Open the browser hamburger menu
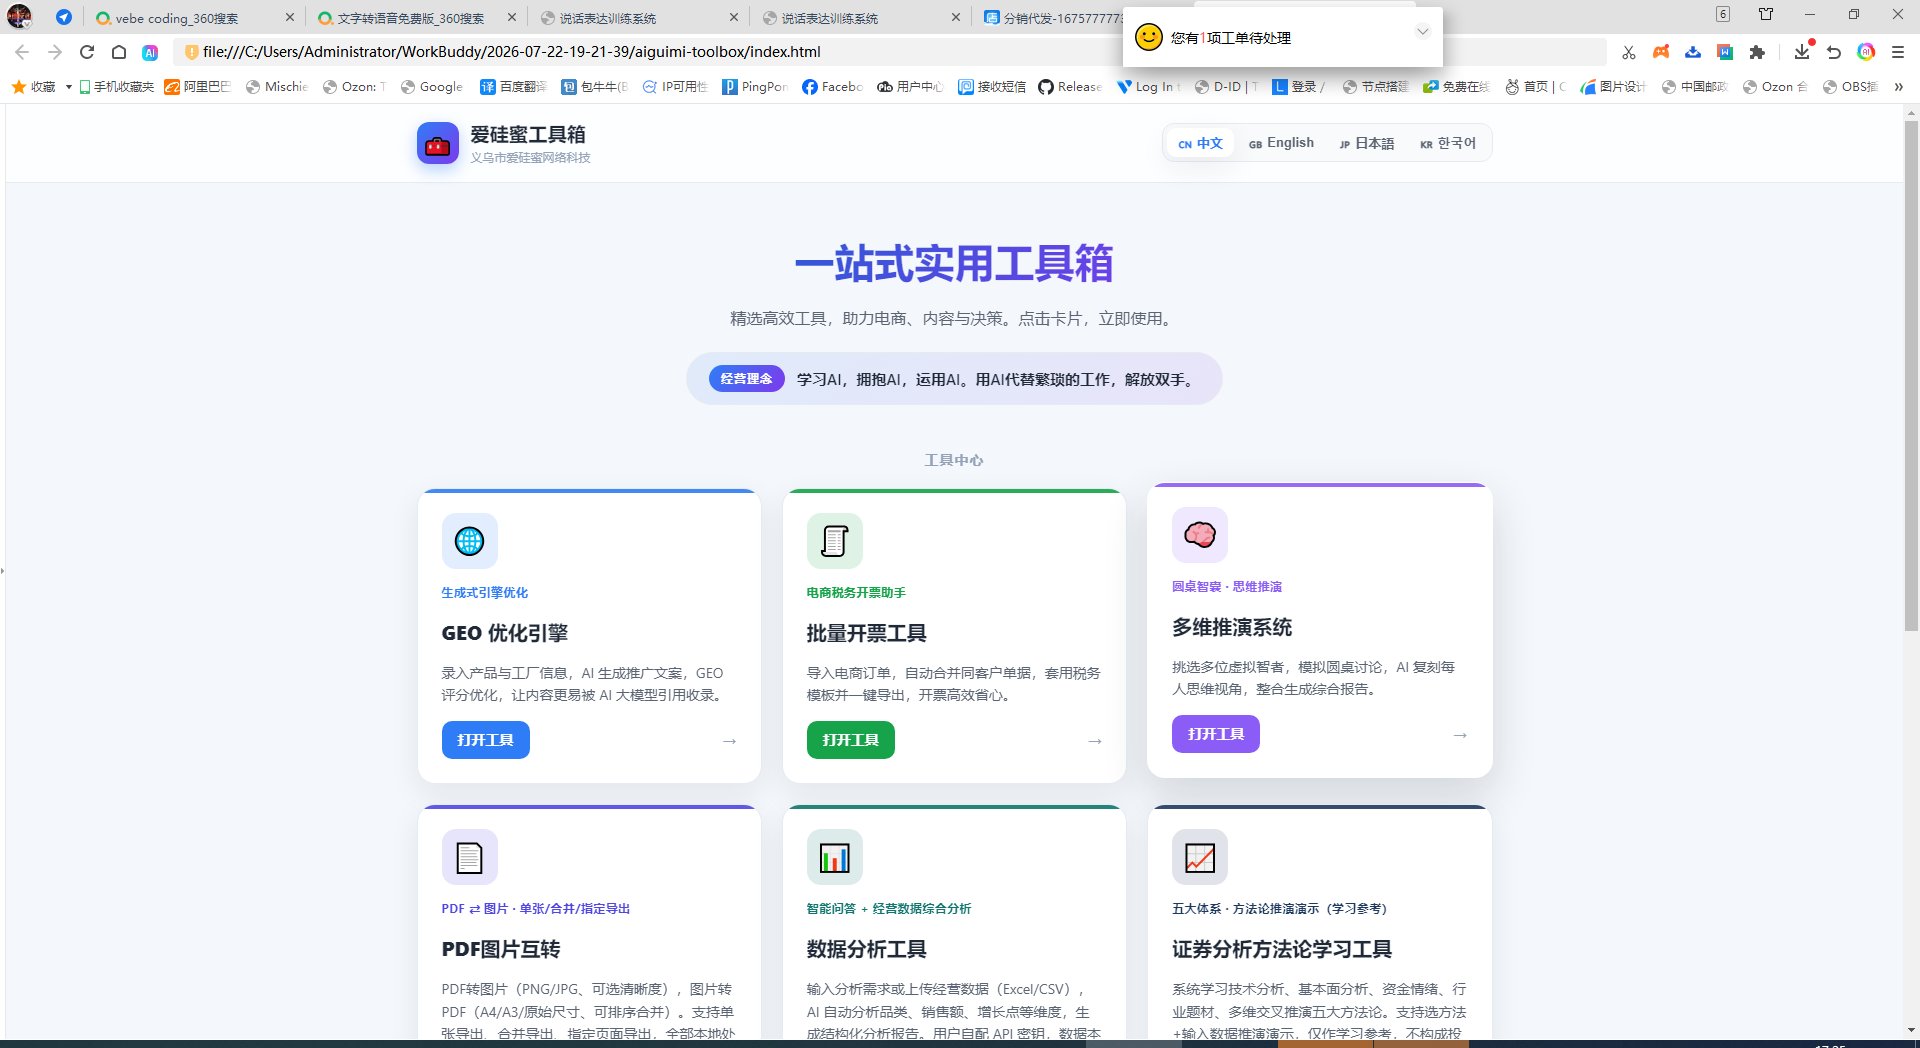1920x1048 pixels. [x=1898, y=52]
